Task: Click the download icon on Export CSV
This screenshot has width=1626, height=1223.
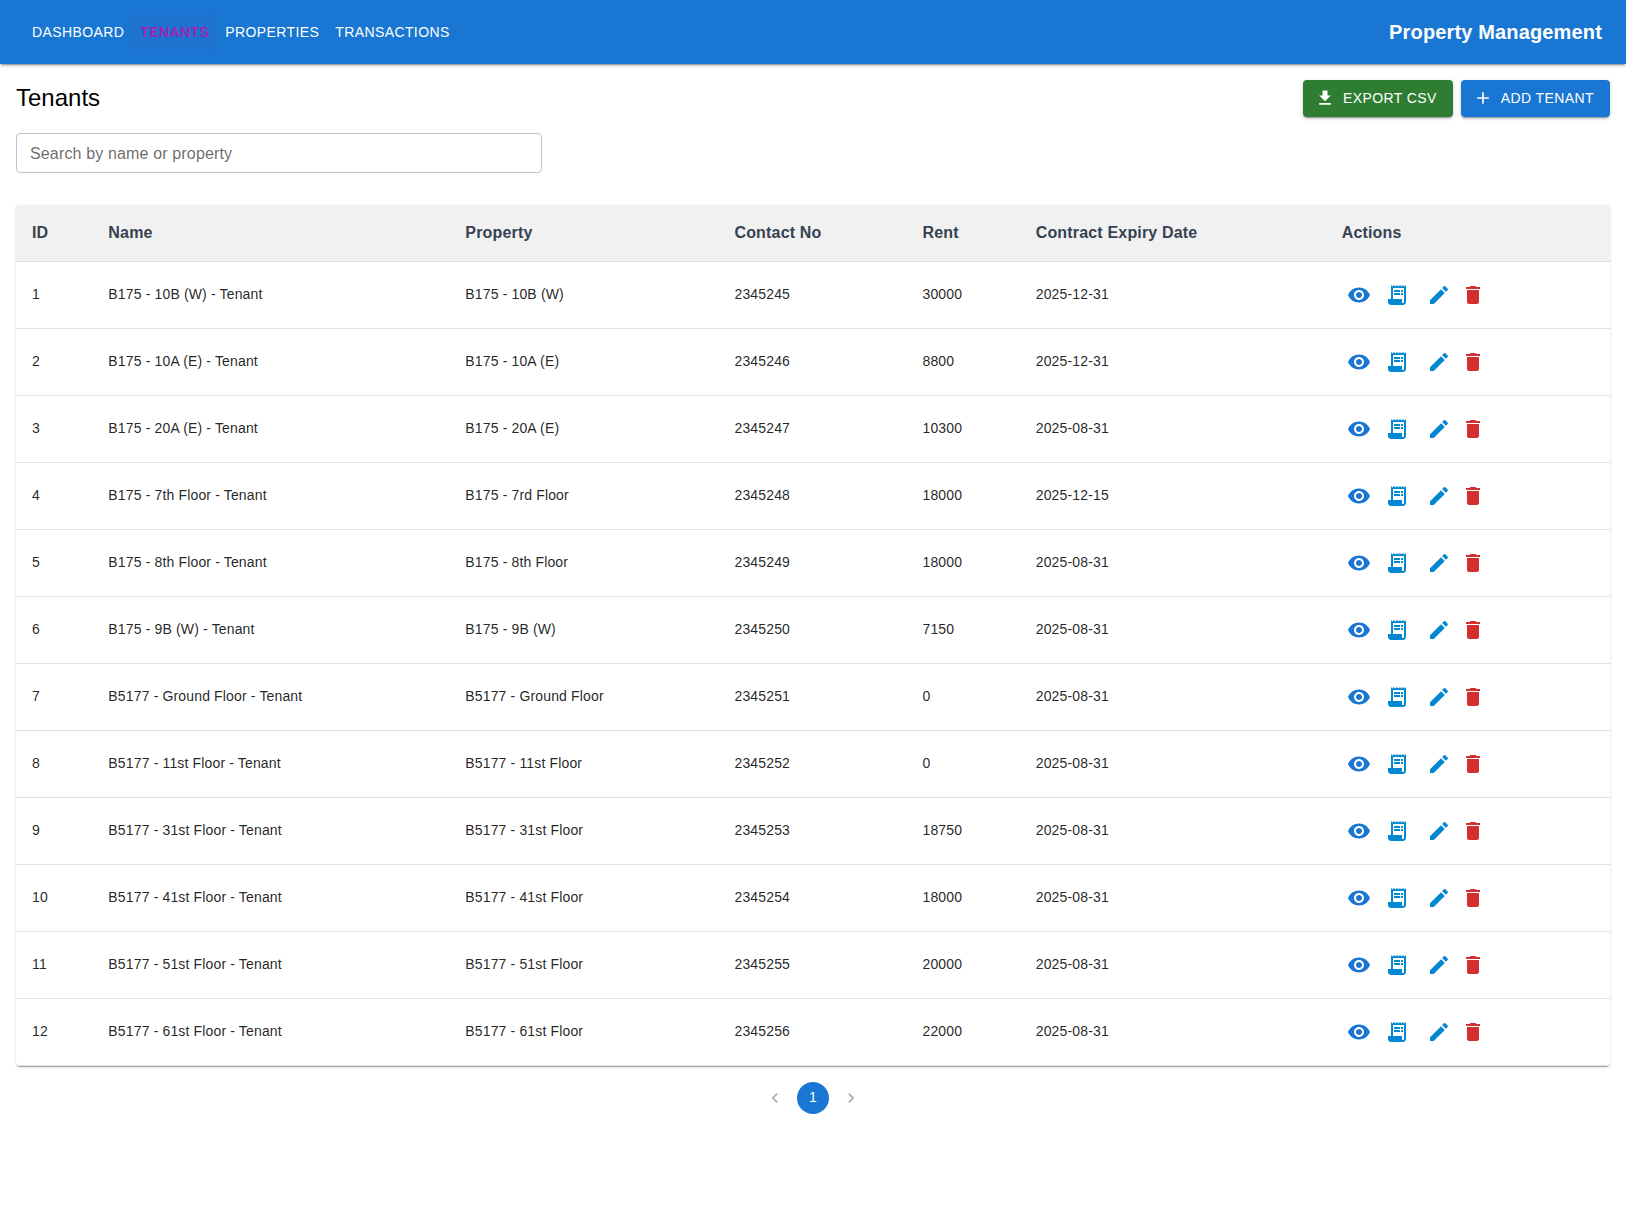Action: coord(1324,98)
